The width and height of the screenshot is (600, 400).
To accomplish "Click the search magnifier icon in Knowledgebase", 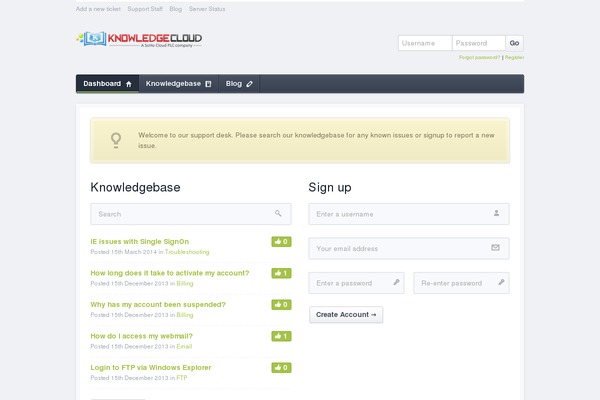I will (278, 214).
